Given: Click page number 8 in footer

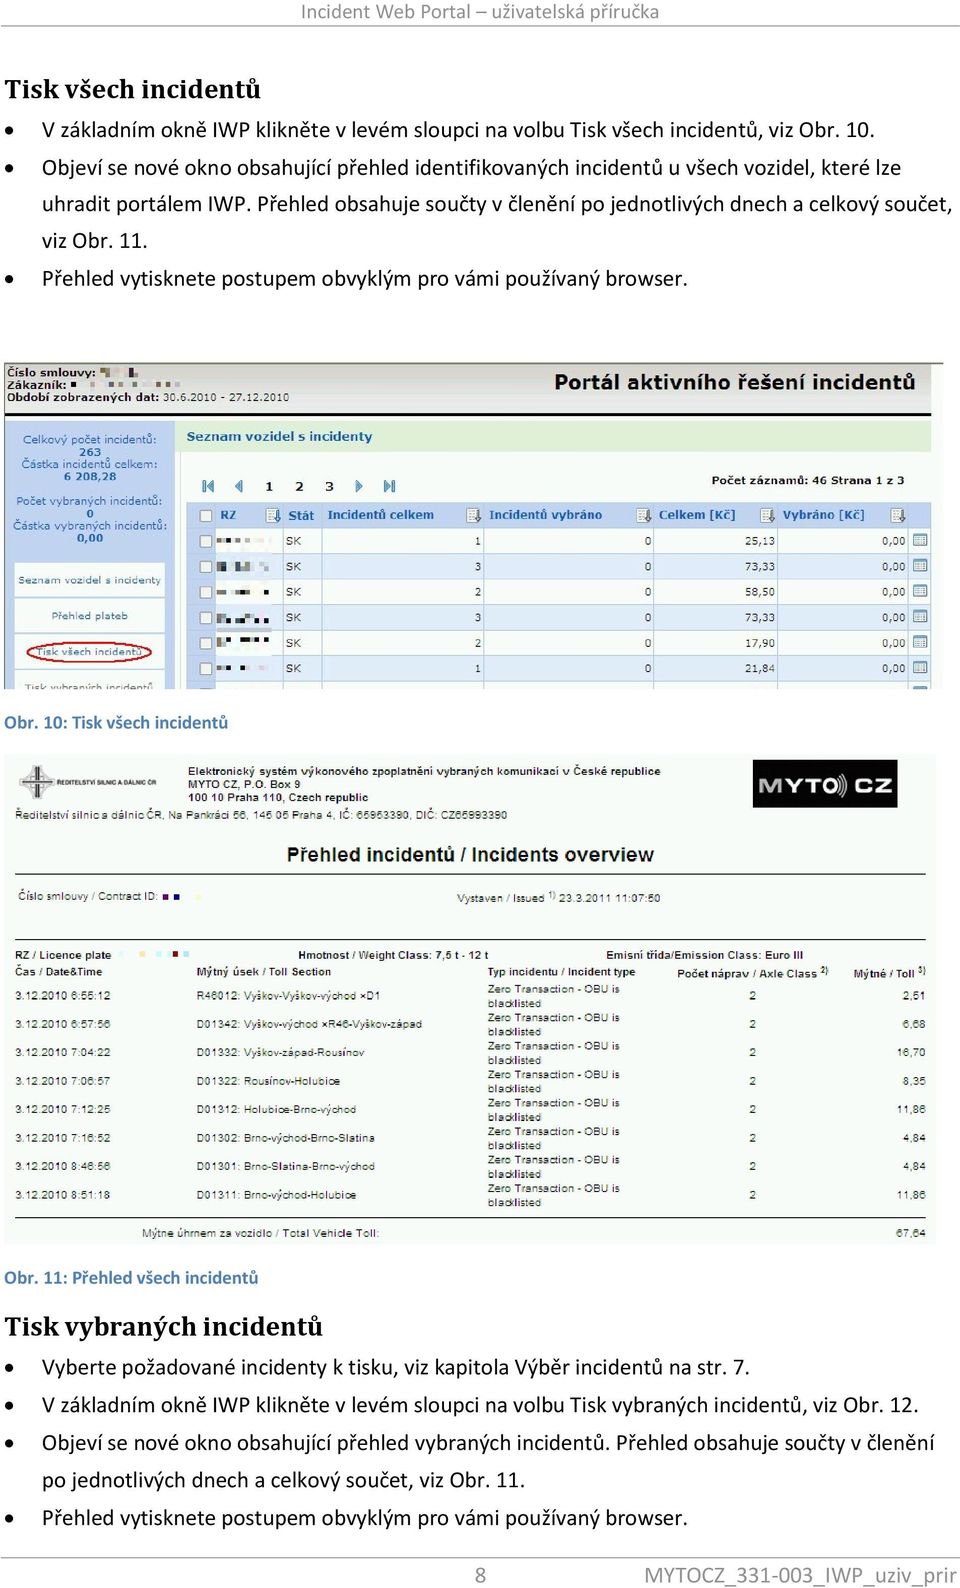Looking at the screenshot, I should [480, 1575].
